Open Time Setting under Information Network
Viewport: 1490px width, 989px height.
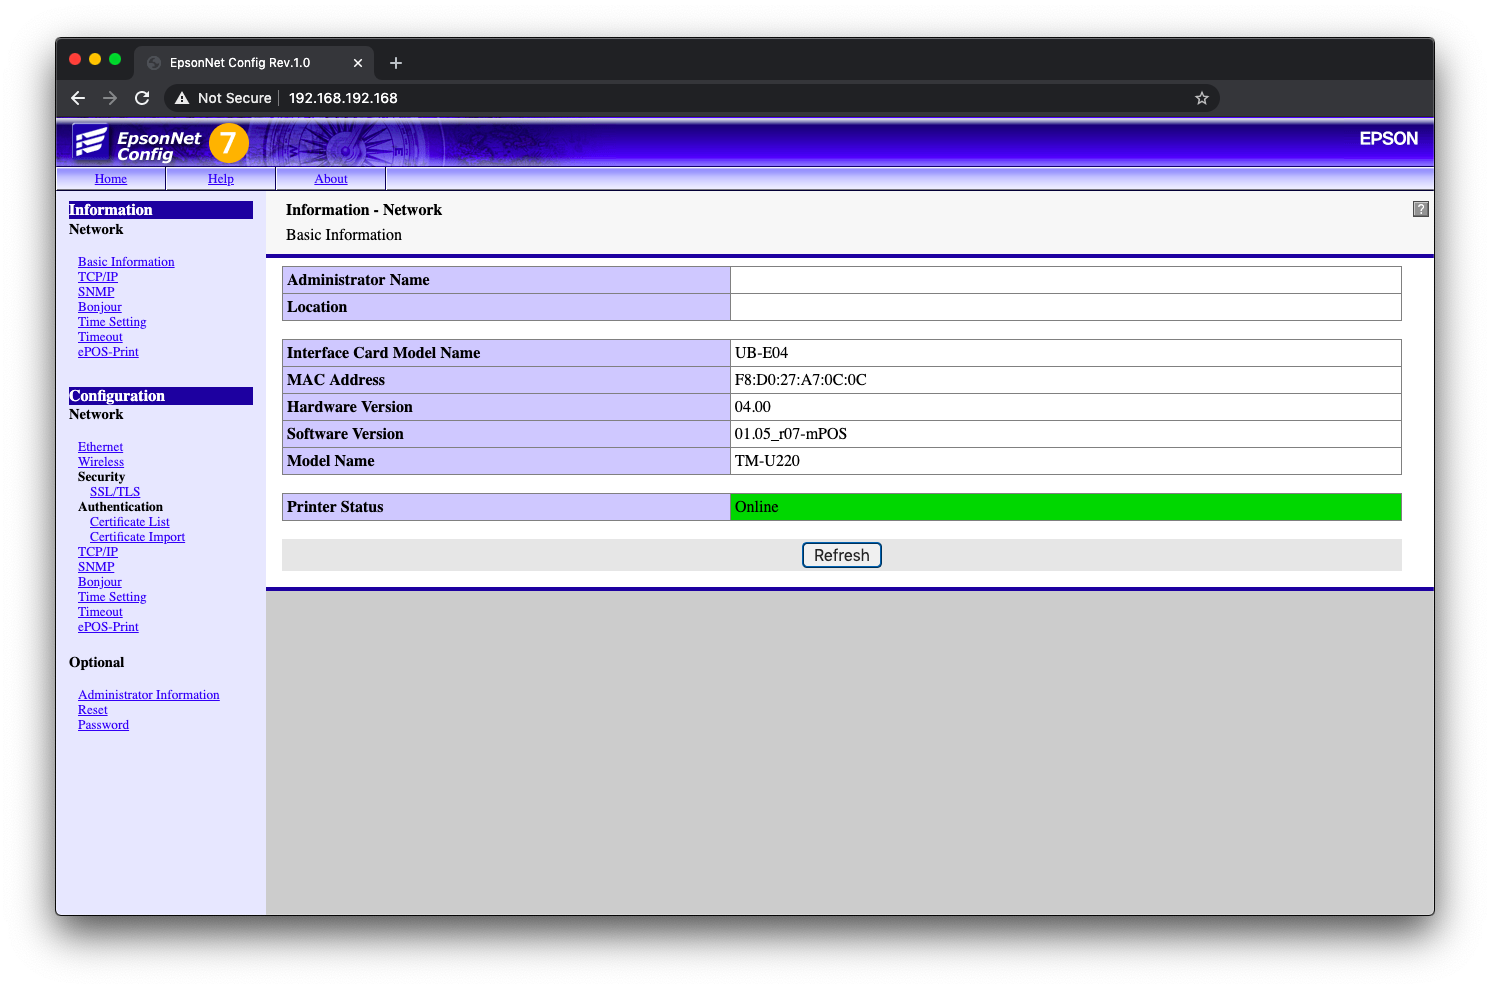(112, 322)
